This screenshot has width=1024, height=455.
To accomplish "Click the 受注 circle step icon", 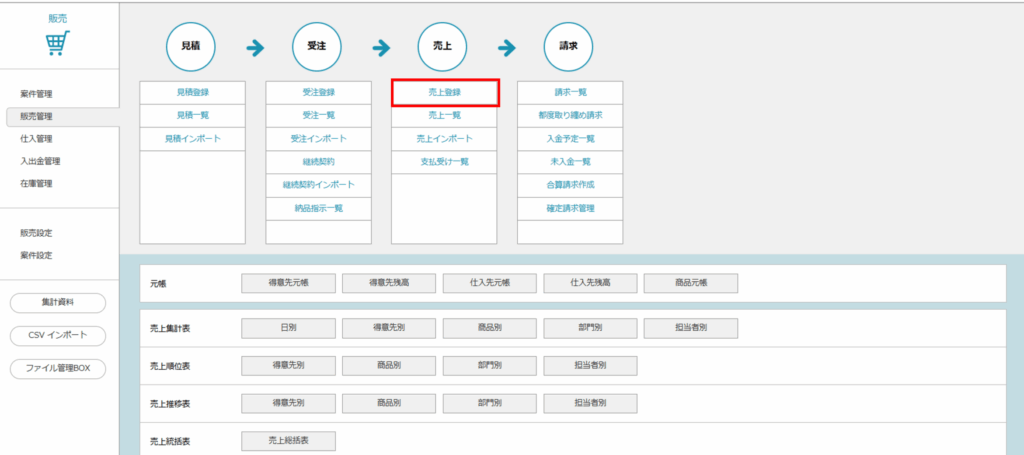I will (x=318, y=47).
